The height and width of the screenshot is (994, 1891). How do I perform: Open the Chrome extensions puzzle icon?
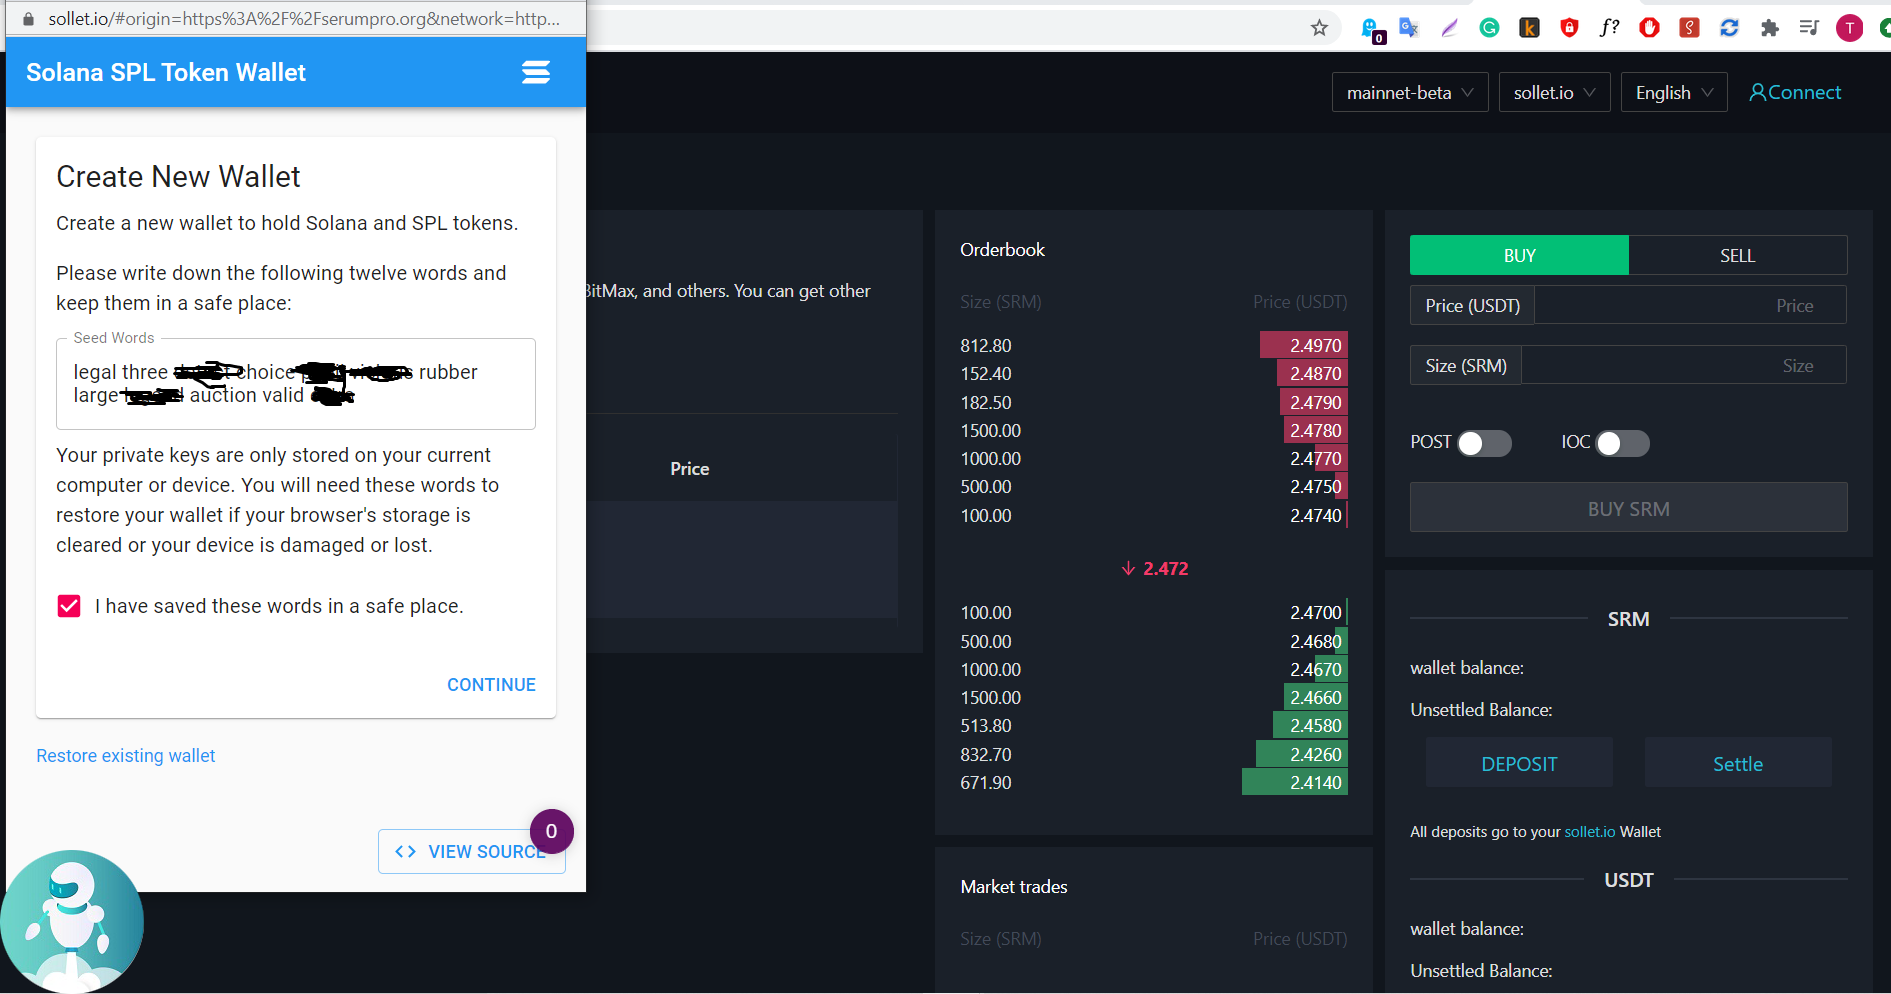[1769, 28]
